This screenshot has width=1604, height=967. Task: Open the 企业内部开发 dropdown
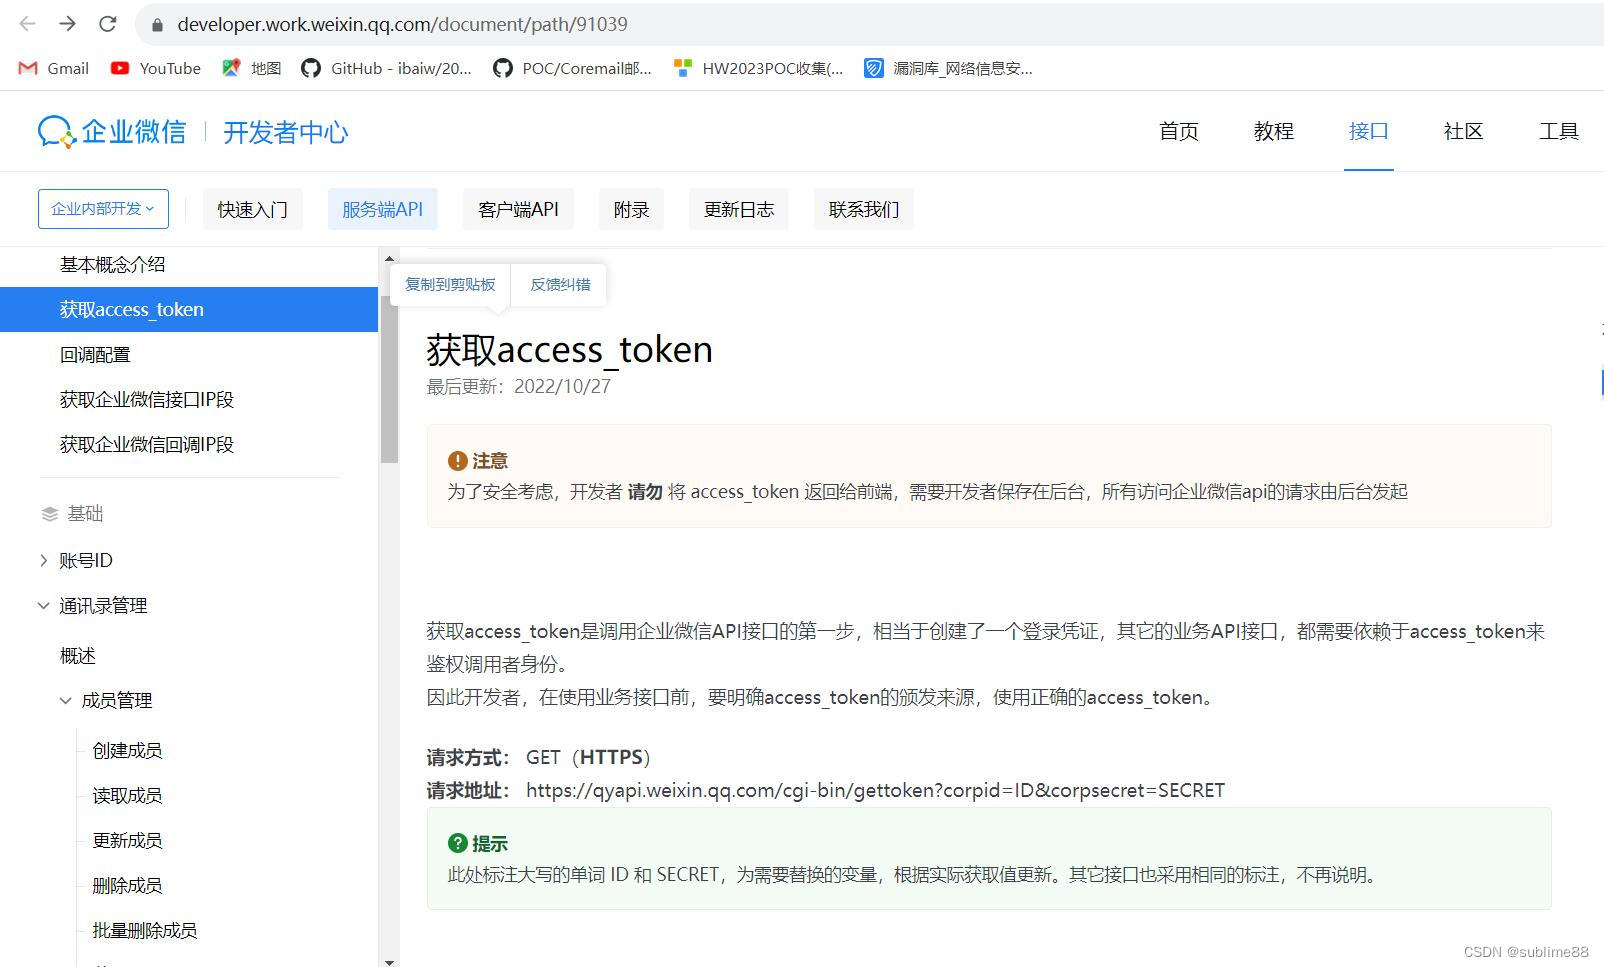[103, 209]
